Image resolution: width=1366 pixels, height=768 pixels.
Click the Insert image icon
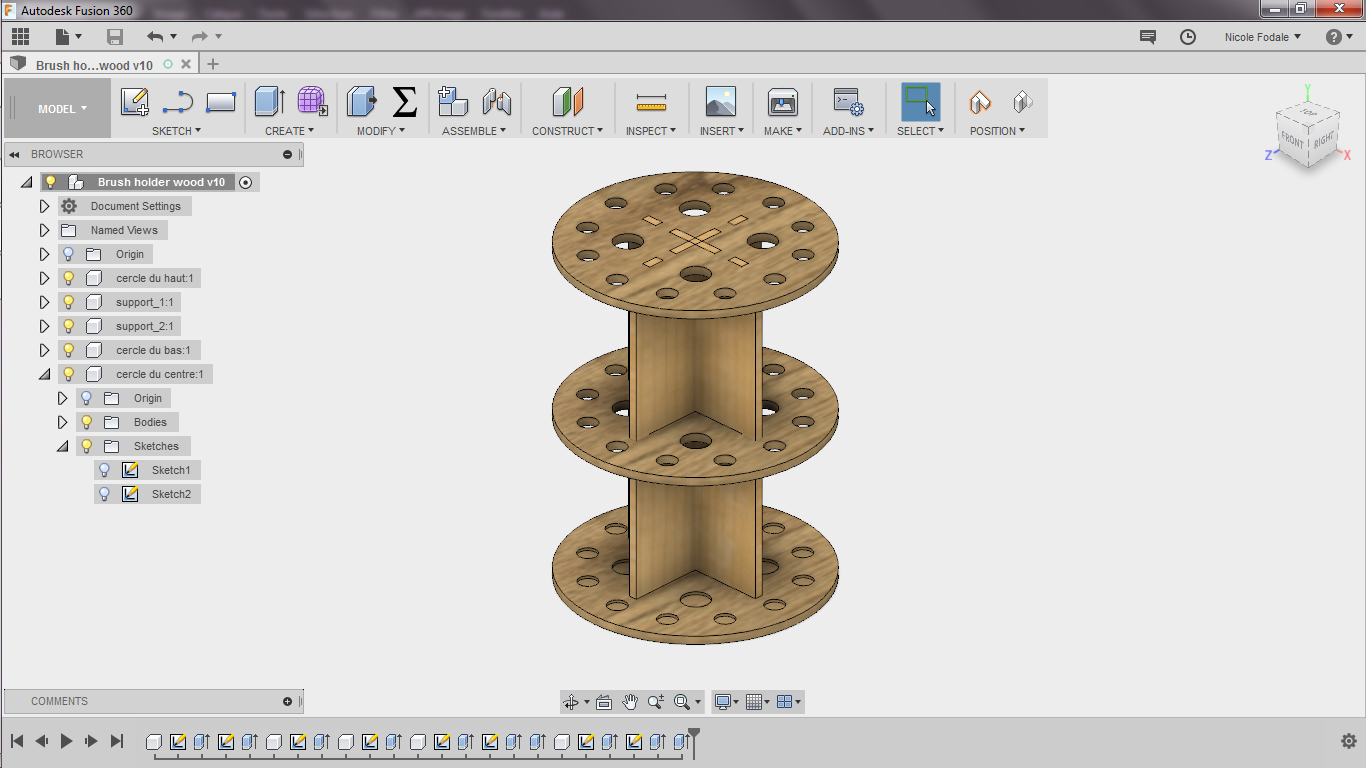tap(720, 102)
